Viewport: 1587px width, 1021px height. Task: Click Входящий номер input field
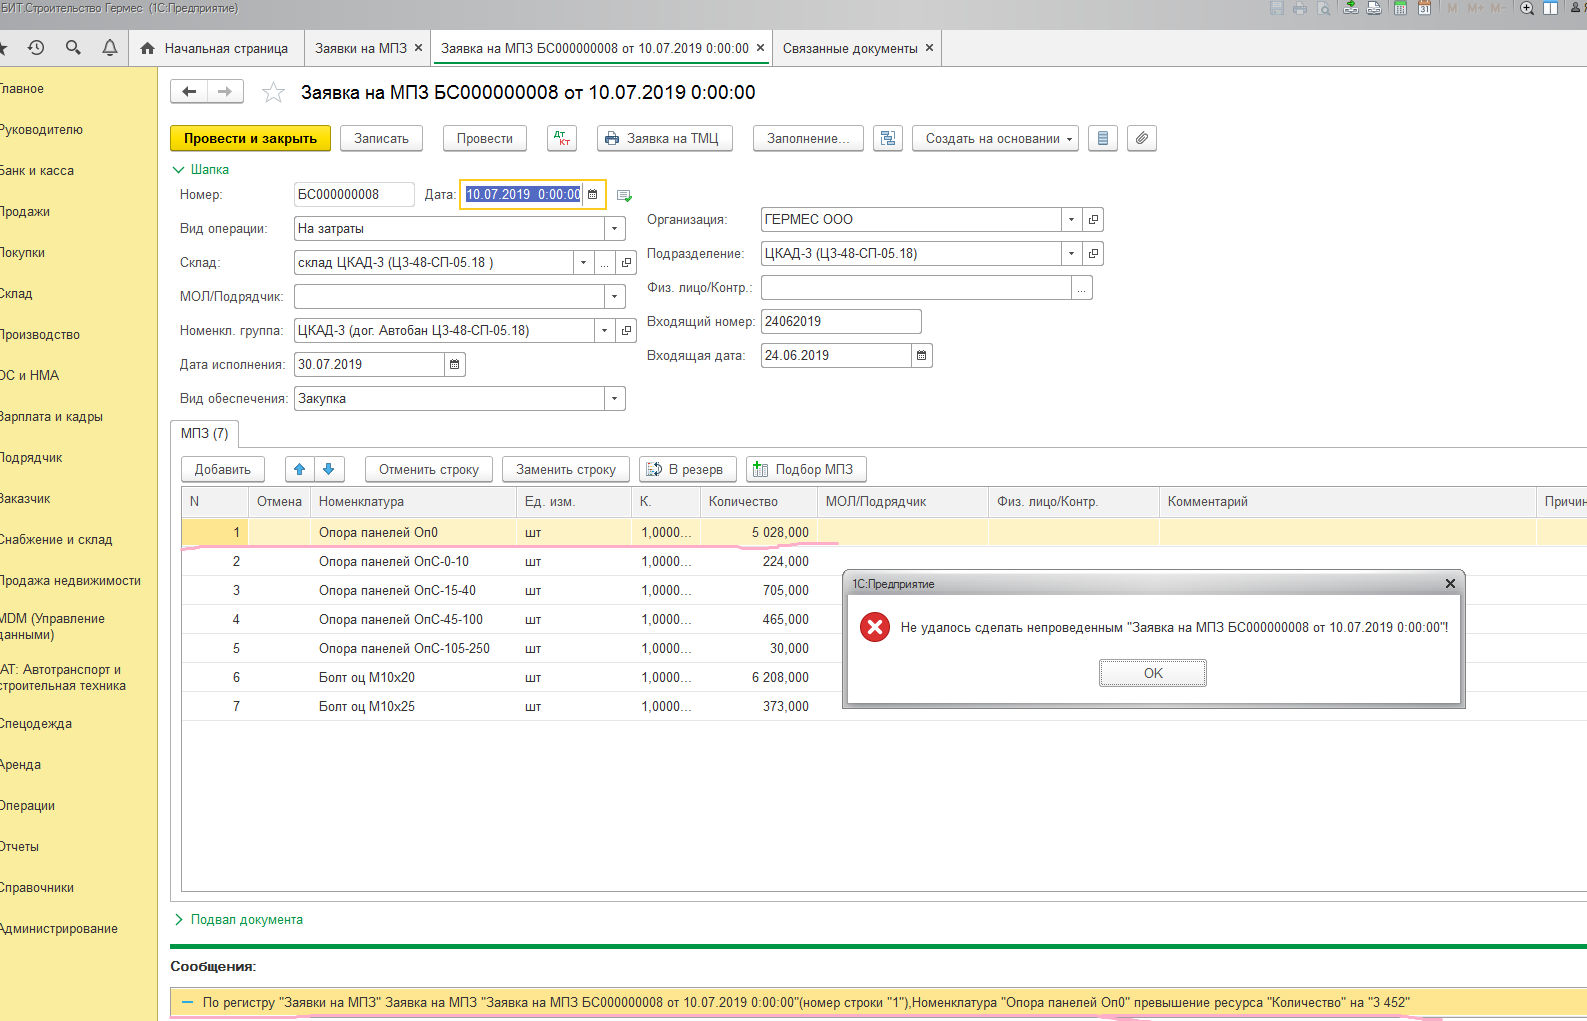(841, 321)
